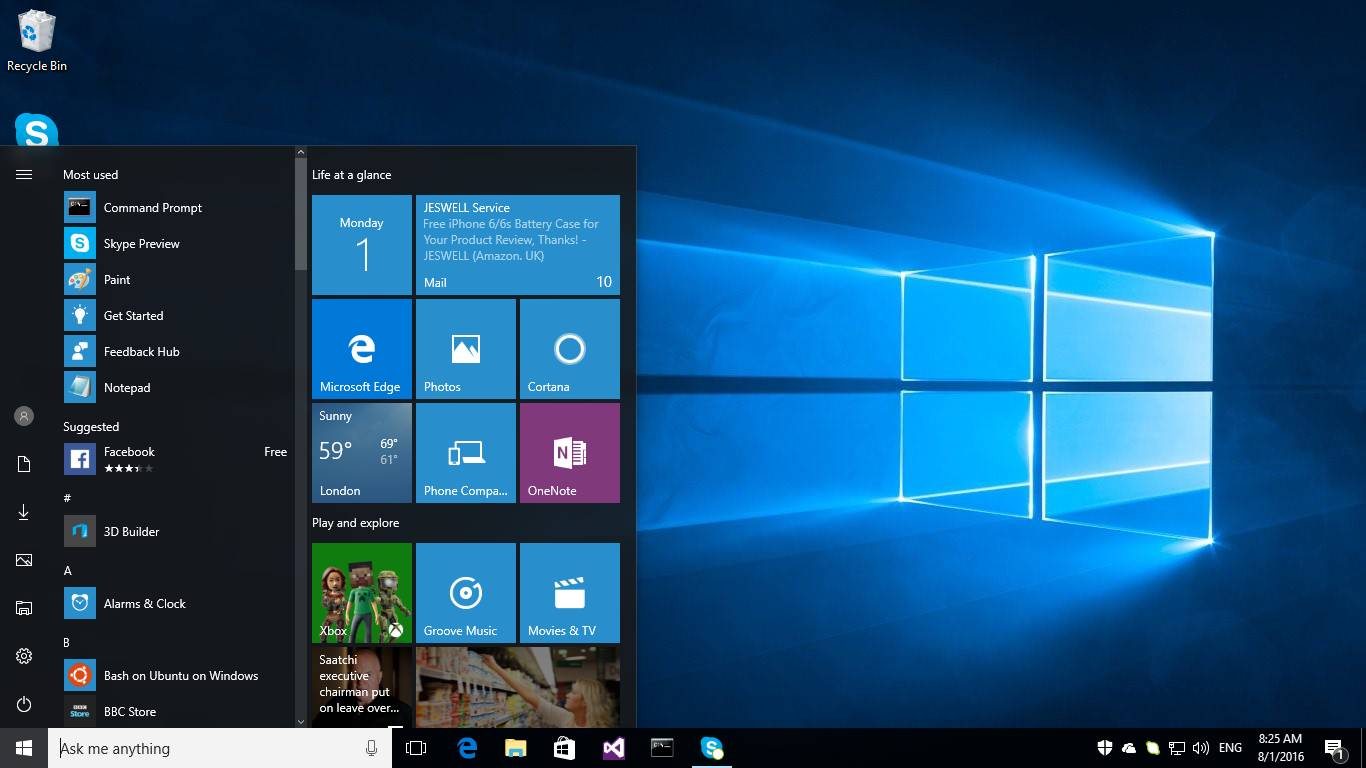1366x768 pixels.
Task: Select the suggested Facebook app
Action: 178,459
